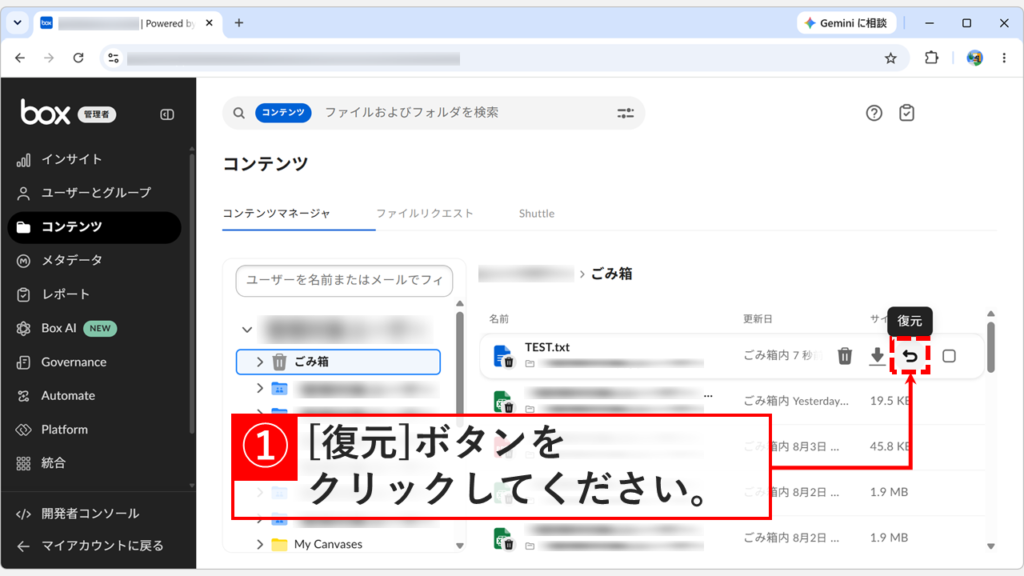The width and height of the screenshot is (1024, 576).
Task: Open the site information icon in address bar
Action: tap(113, 58)
